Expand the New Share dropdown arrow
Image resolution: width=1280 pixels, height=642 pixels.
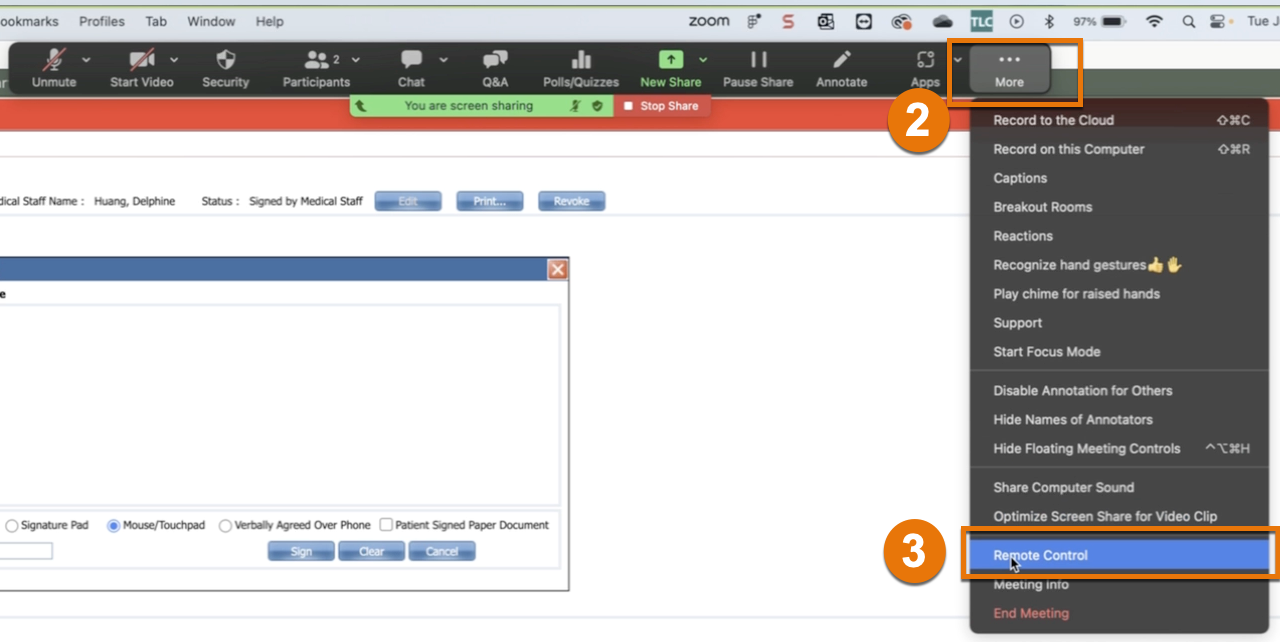click(x=703, y=60)
